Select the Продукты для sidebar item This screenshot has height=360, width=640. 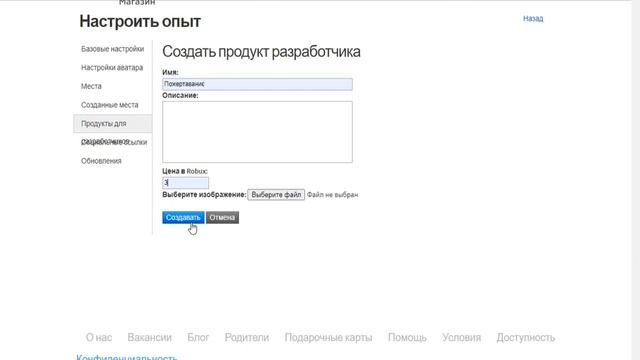click(x=112, y=124)
